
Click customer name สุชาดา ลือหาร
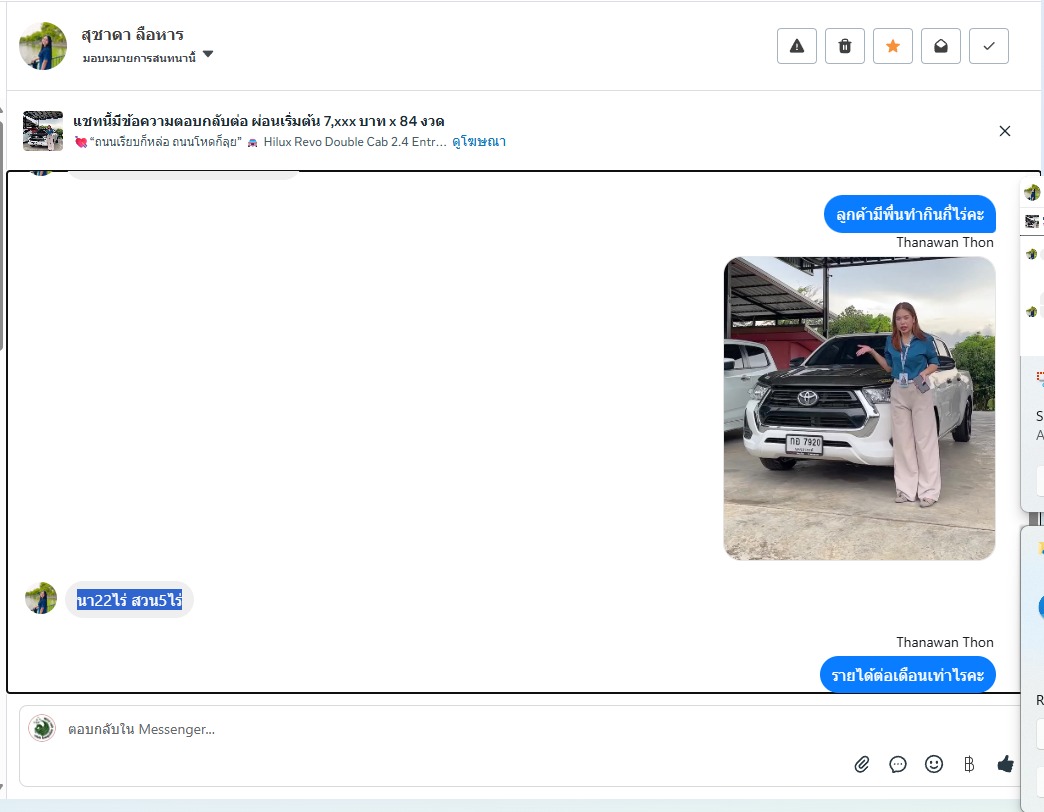coord(132,34)
